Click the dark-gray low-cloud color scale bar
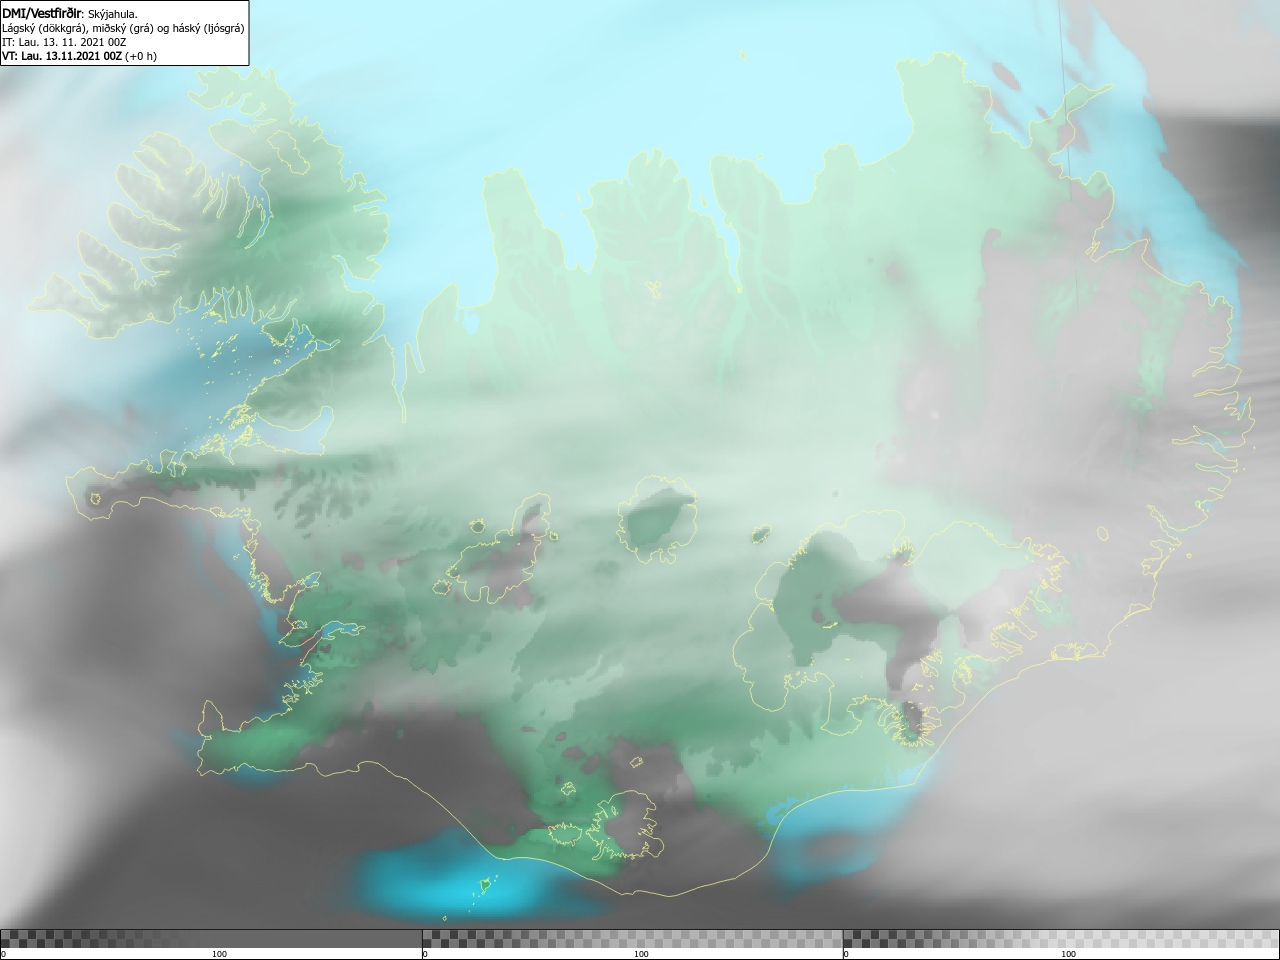Image resolution: width=1280 pixels, height=960 pixels. [x=211, y=938]
